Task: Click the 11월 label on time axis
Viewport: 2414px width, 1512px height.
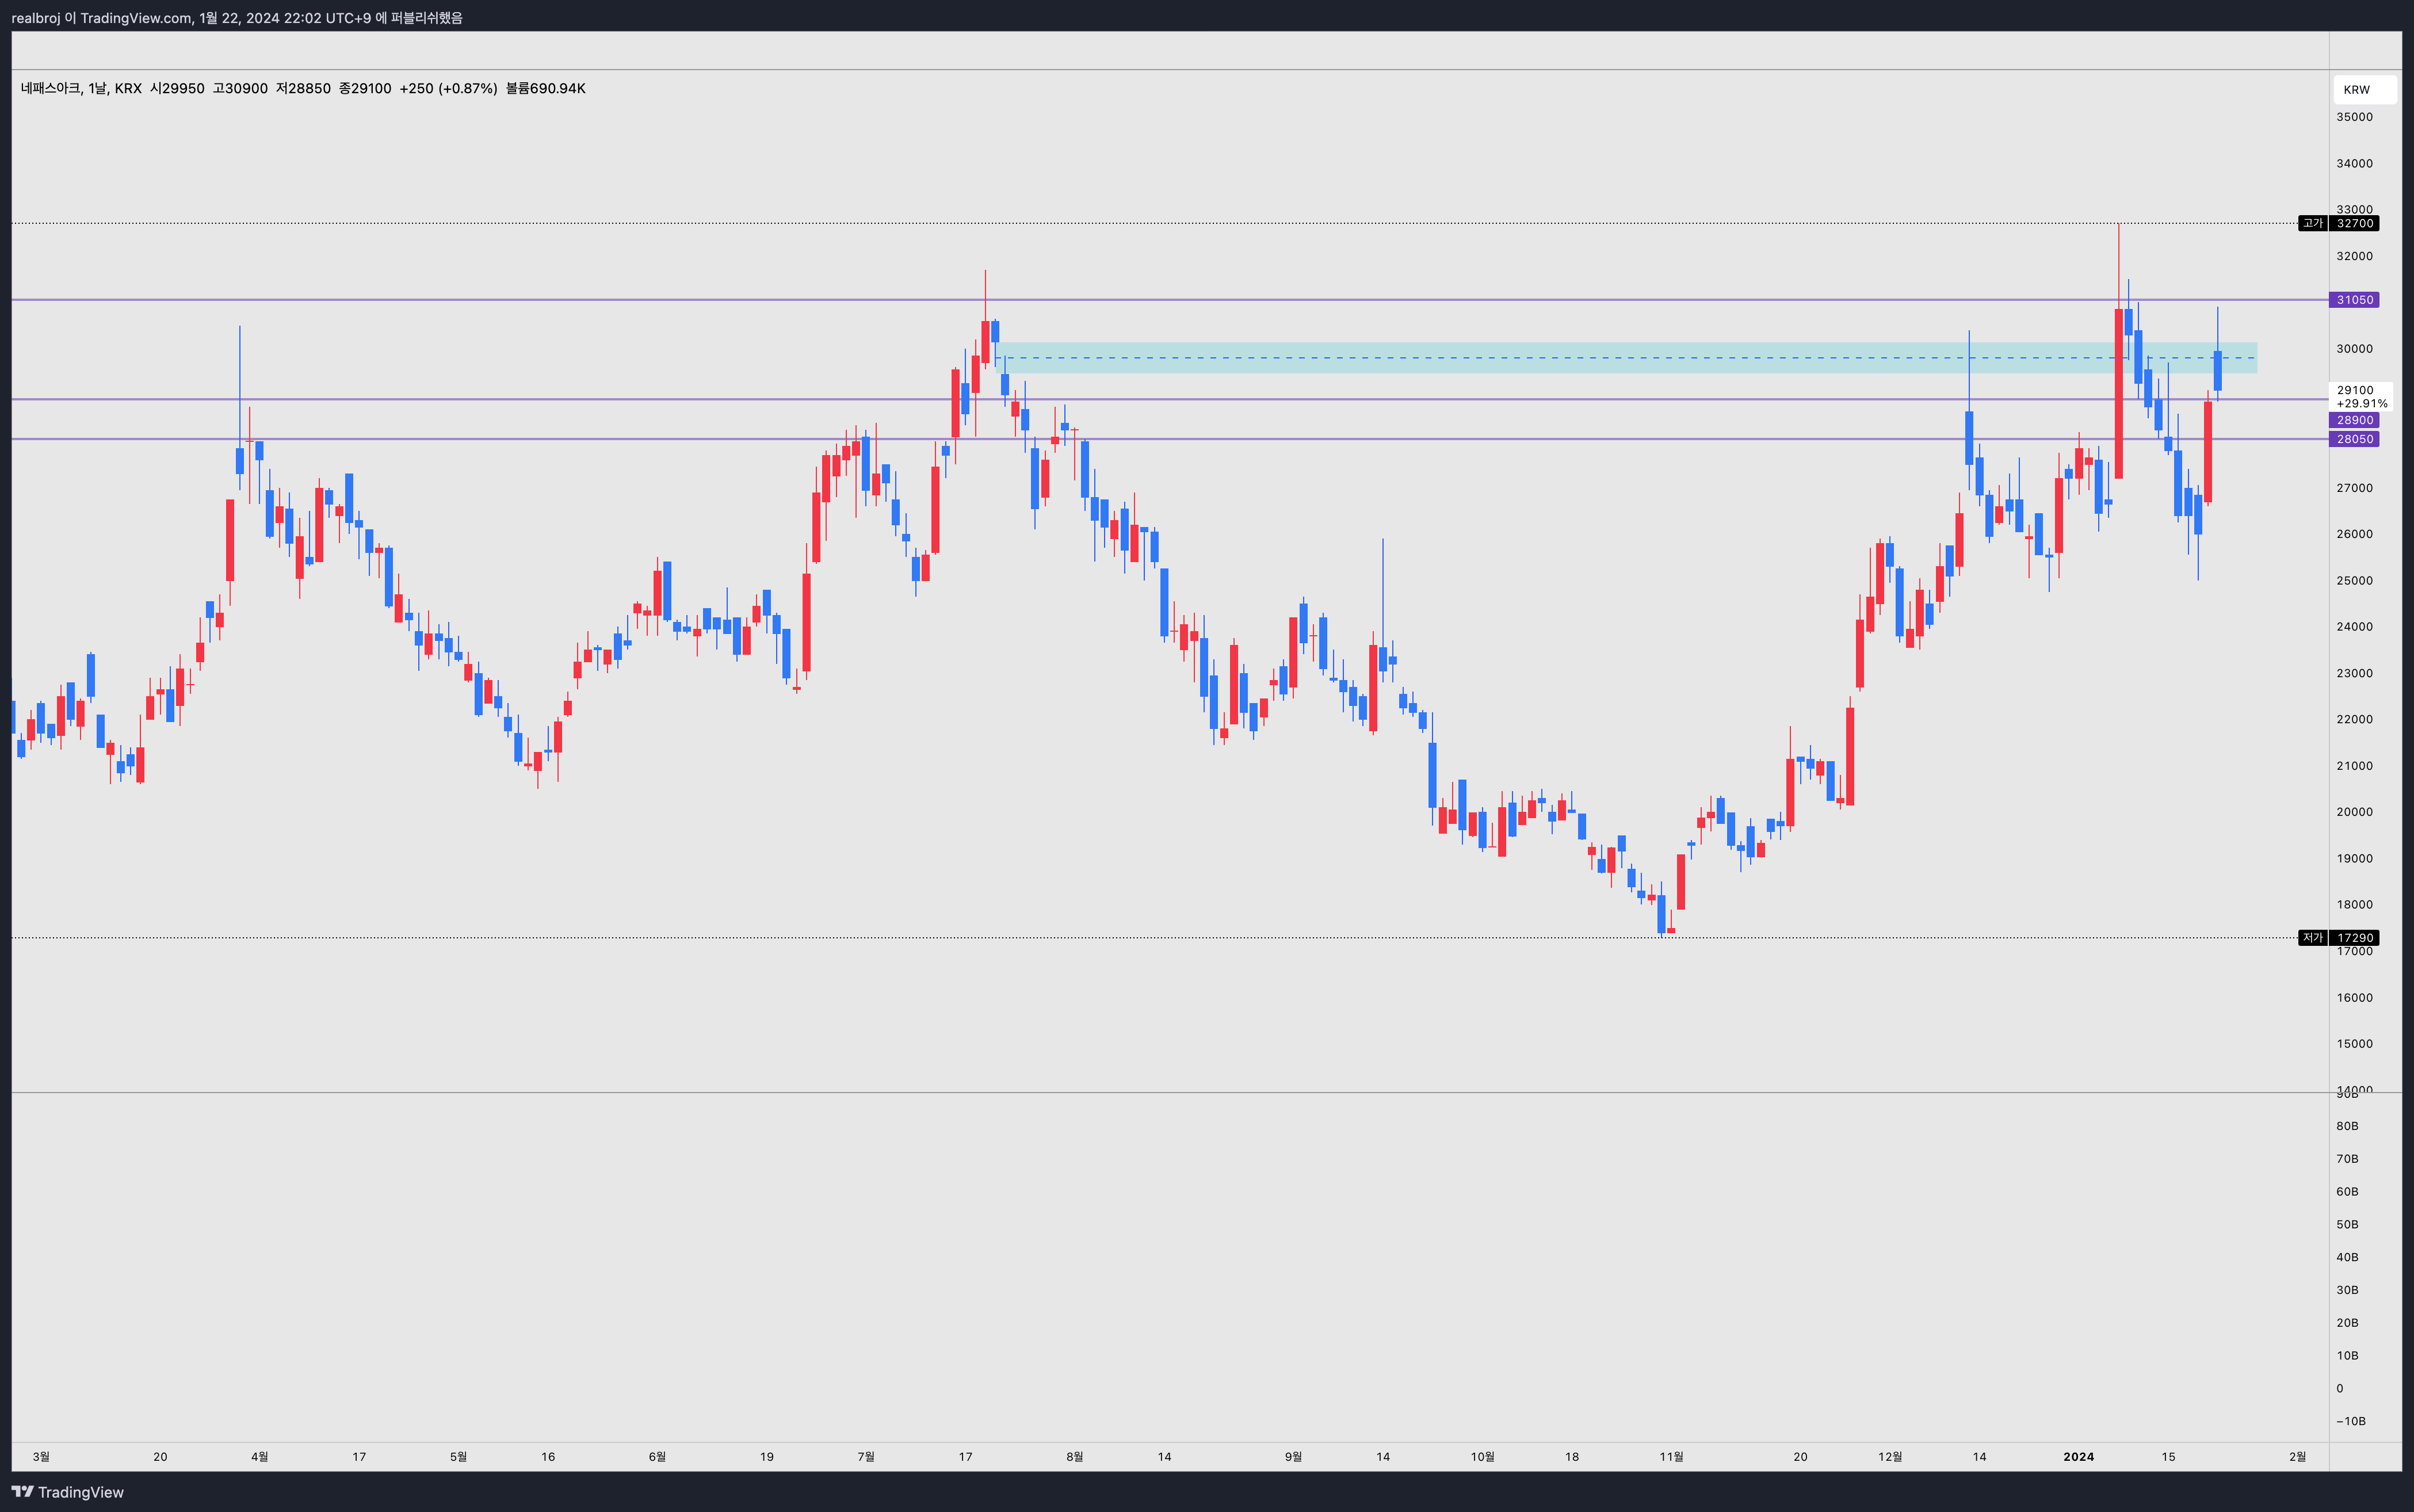Action: pyautogui.click(x=1671, y=1456)
